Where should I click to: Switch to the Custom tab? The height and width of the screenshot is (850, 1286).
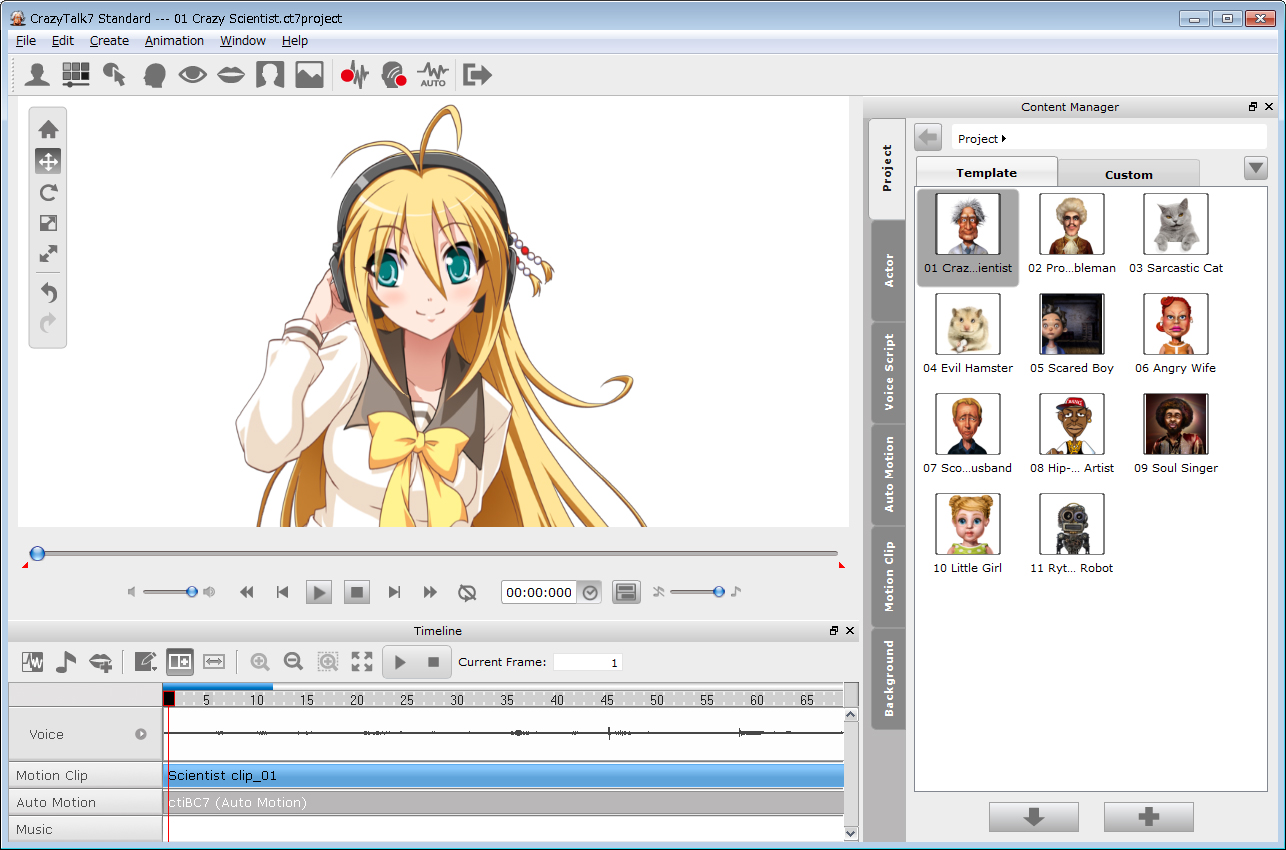pos(1129,174)
